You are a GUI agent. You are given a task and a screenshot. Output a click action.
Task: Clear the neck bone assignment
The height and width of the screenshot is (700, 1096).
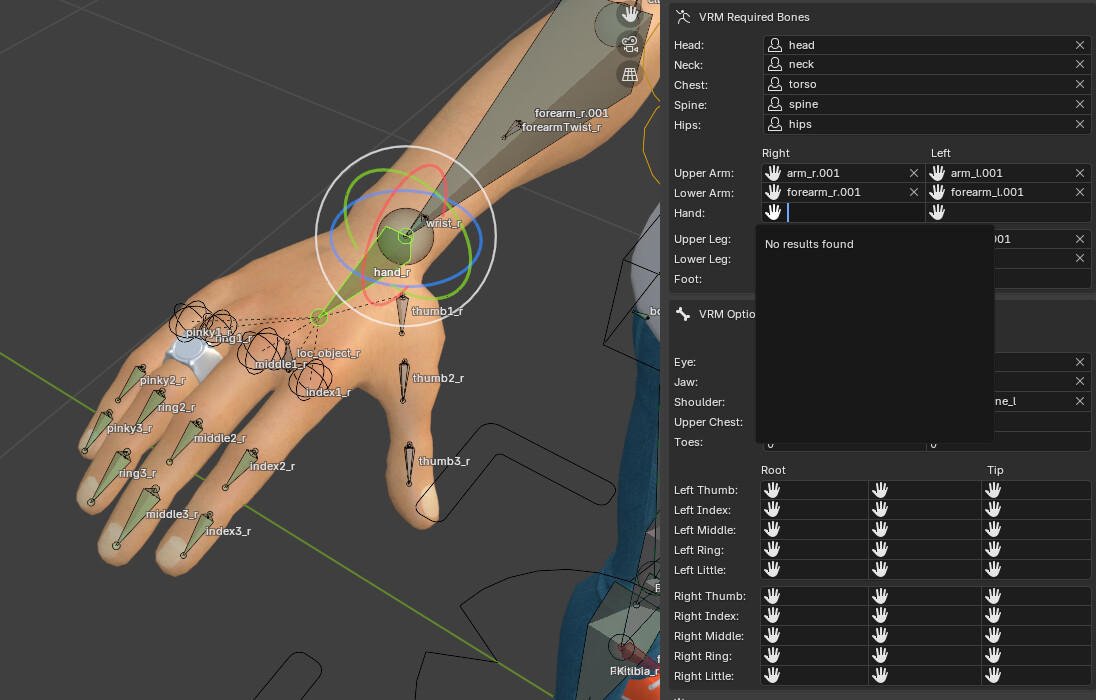pyautogui.click(x=1080, y=64)
